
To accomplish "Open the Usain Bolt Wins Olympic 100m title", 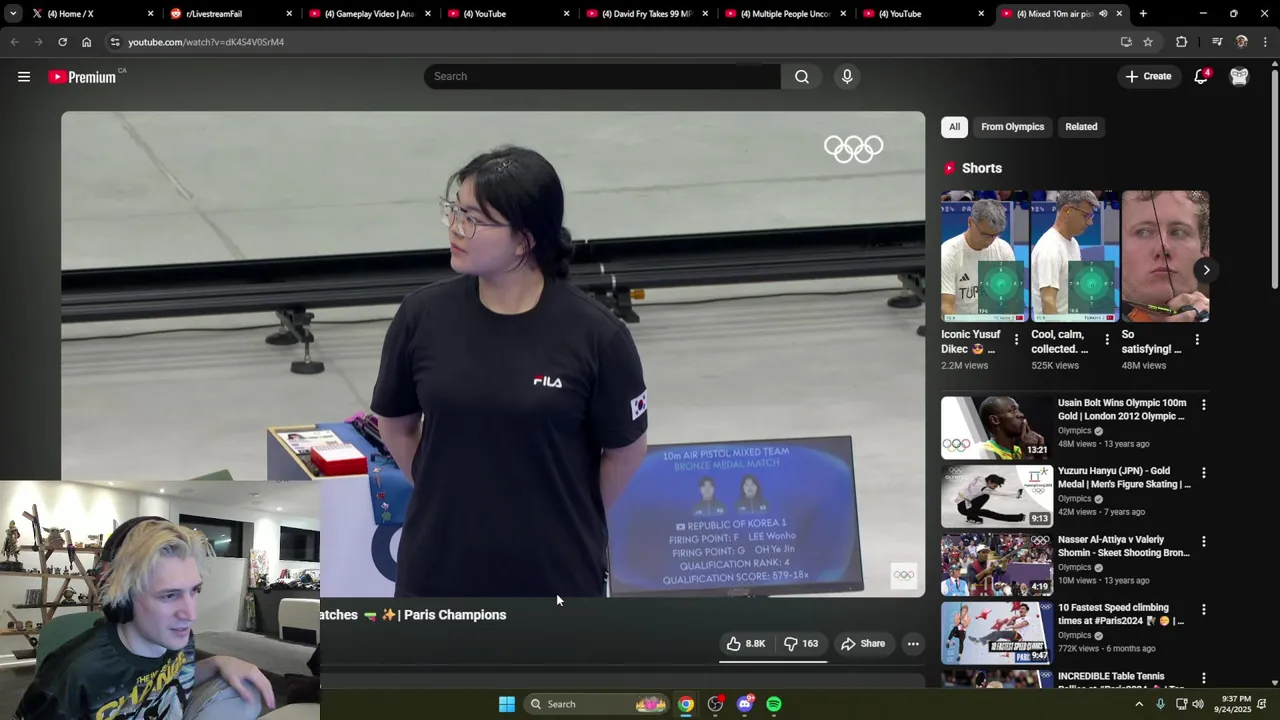I will [1122, 410].
